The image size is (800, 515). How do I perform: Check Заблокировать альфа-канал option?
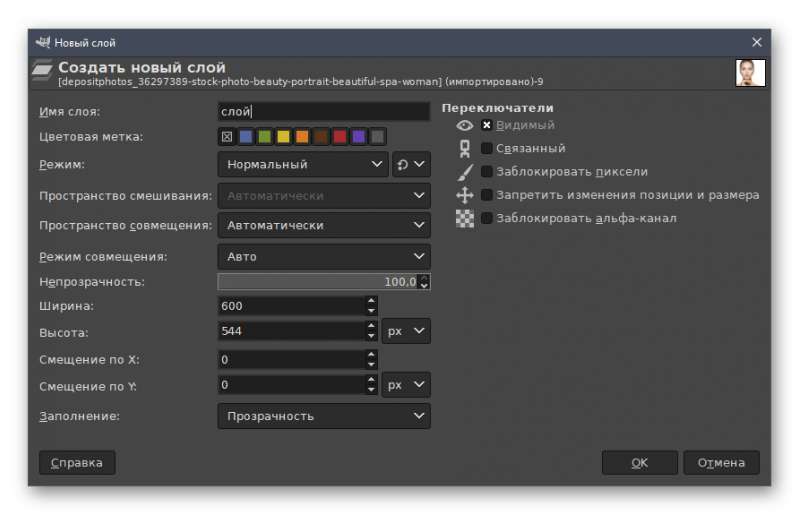487,218
